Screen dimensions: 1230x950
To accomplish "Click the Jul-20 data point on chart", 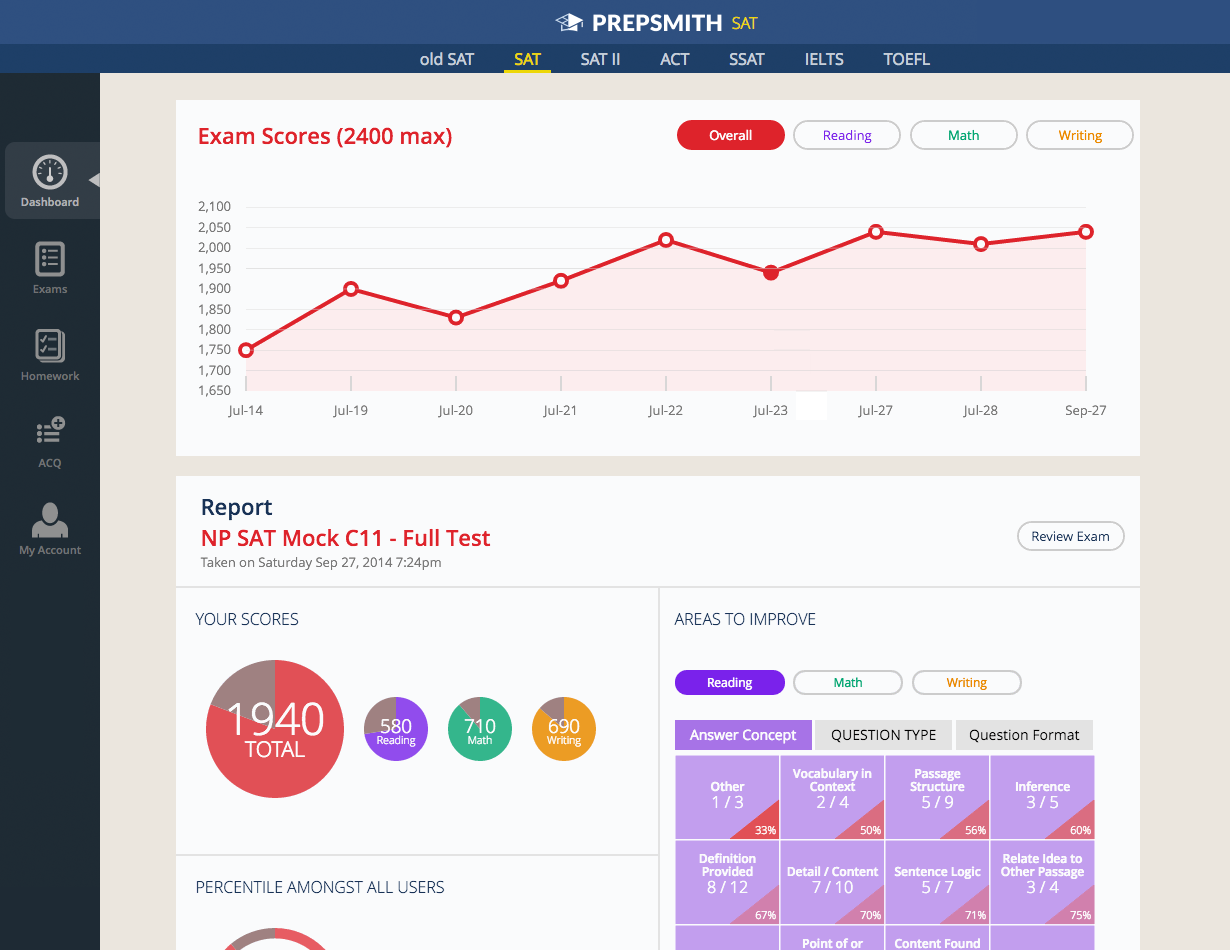I will 456,318.
